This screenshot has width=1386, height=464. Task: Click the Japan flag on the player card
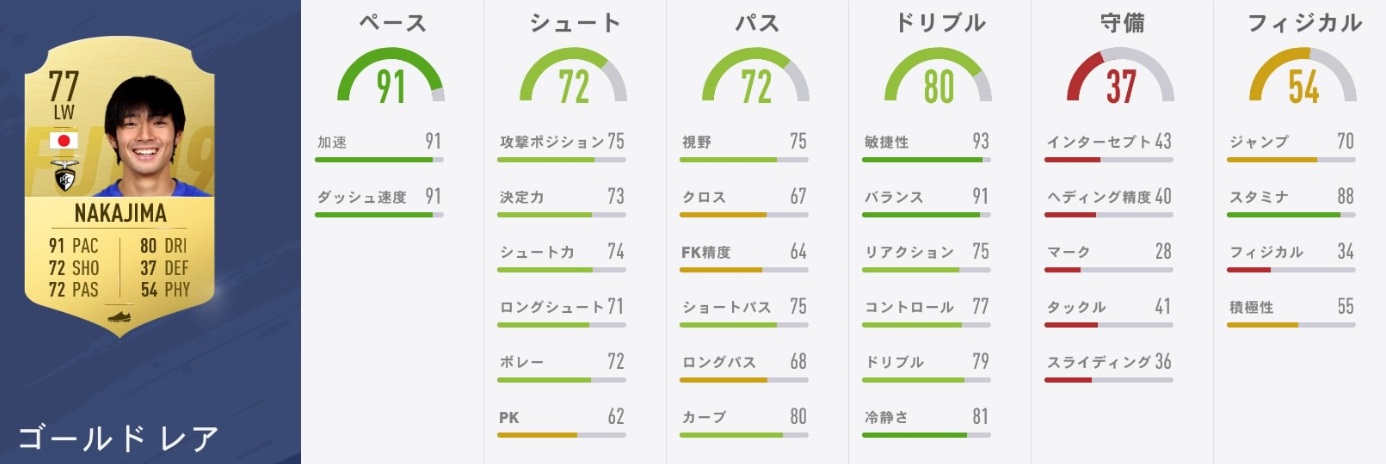click(x=64, y=140)
